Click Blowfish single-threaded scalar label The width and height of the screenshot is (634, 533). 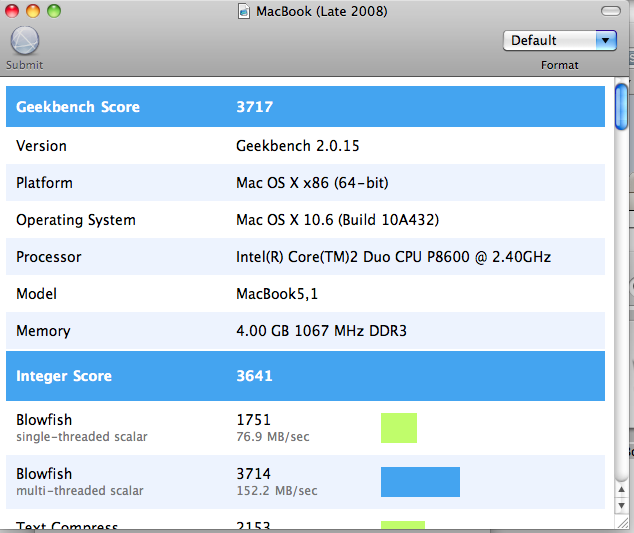82,428
